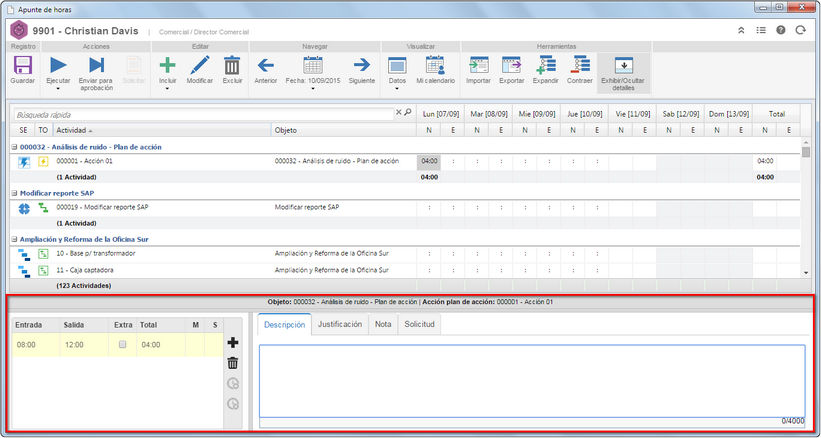This screenshot has width=821, height=438.
Task: Click the Total column header
Action: (x=776, y=114)
